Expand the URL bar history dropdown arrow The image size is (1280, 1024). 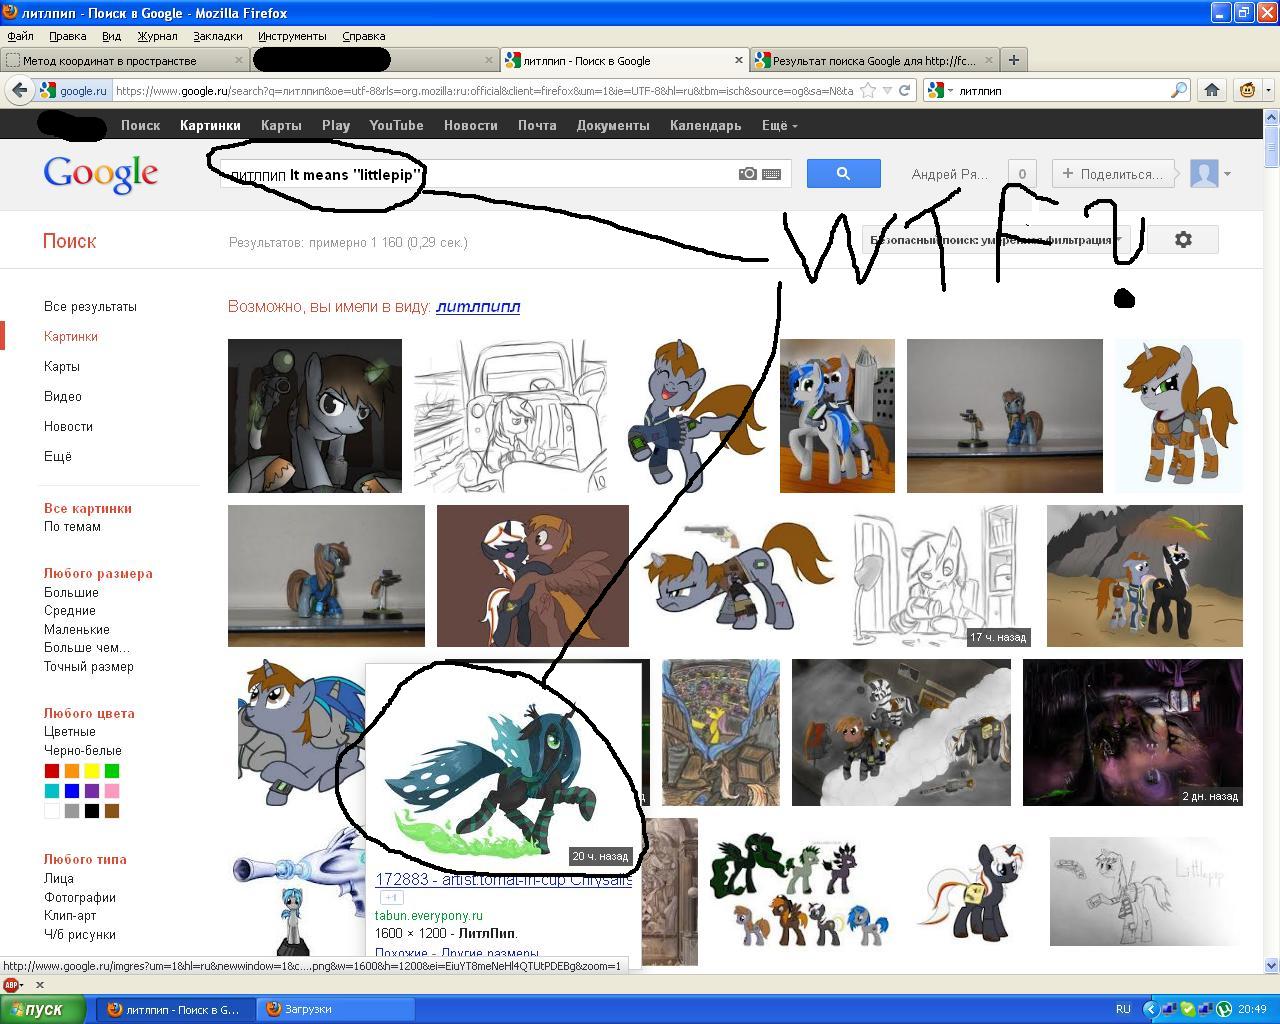[886, 90]
